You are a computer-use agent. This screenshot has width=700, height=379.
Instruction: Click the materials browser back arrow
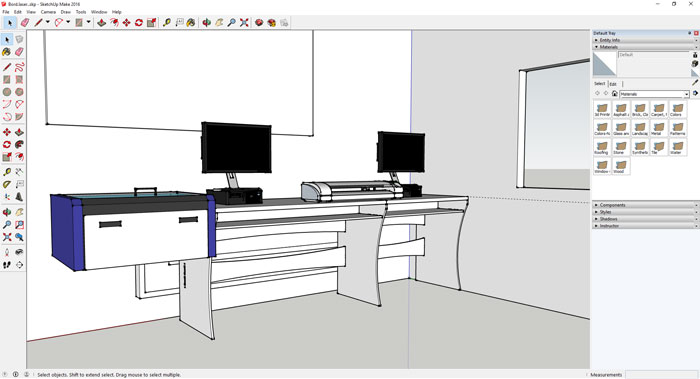coord(597,94)
